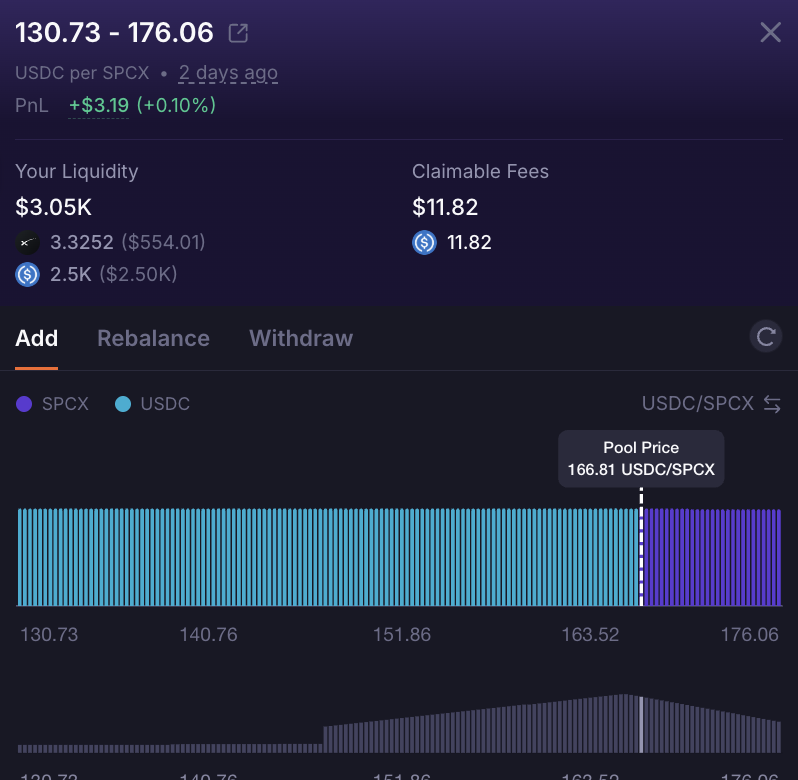This screenshot has width=798, height=780.
Task: Click the USDC coin icon under Your Liquidity
Action: tap(27, 275)
